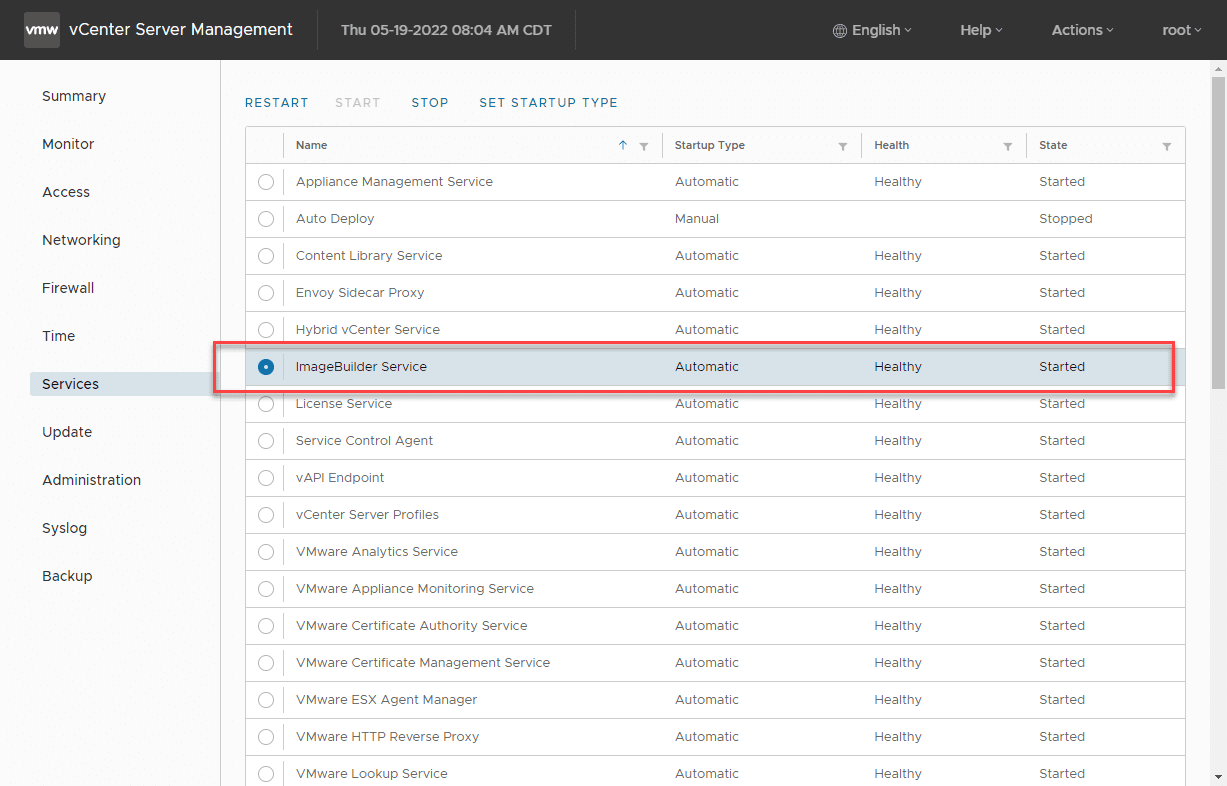Click the Name column sort arrow
Image resolution: width=1227 pixels, height=786 pixels.
click(623, 145)
